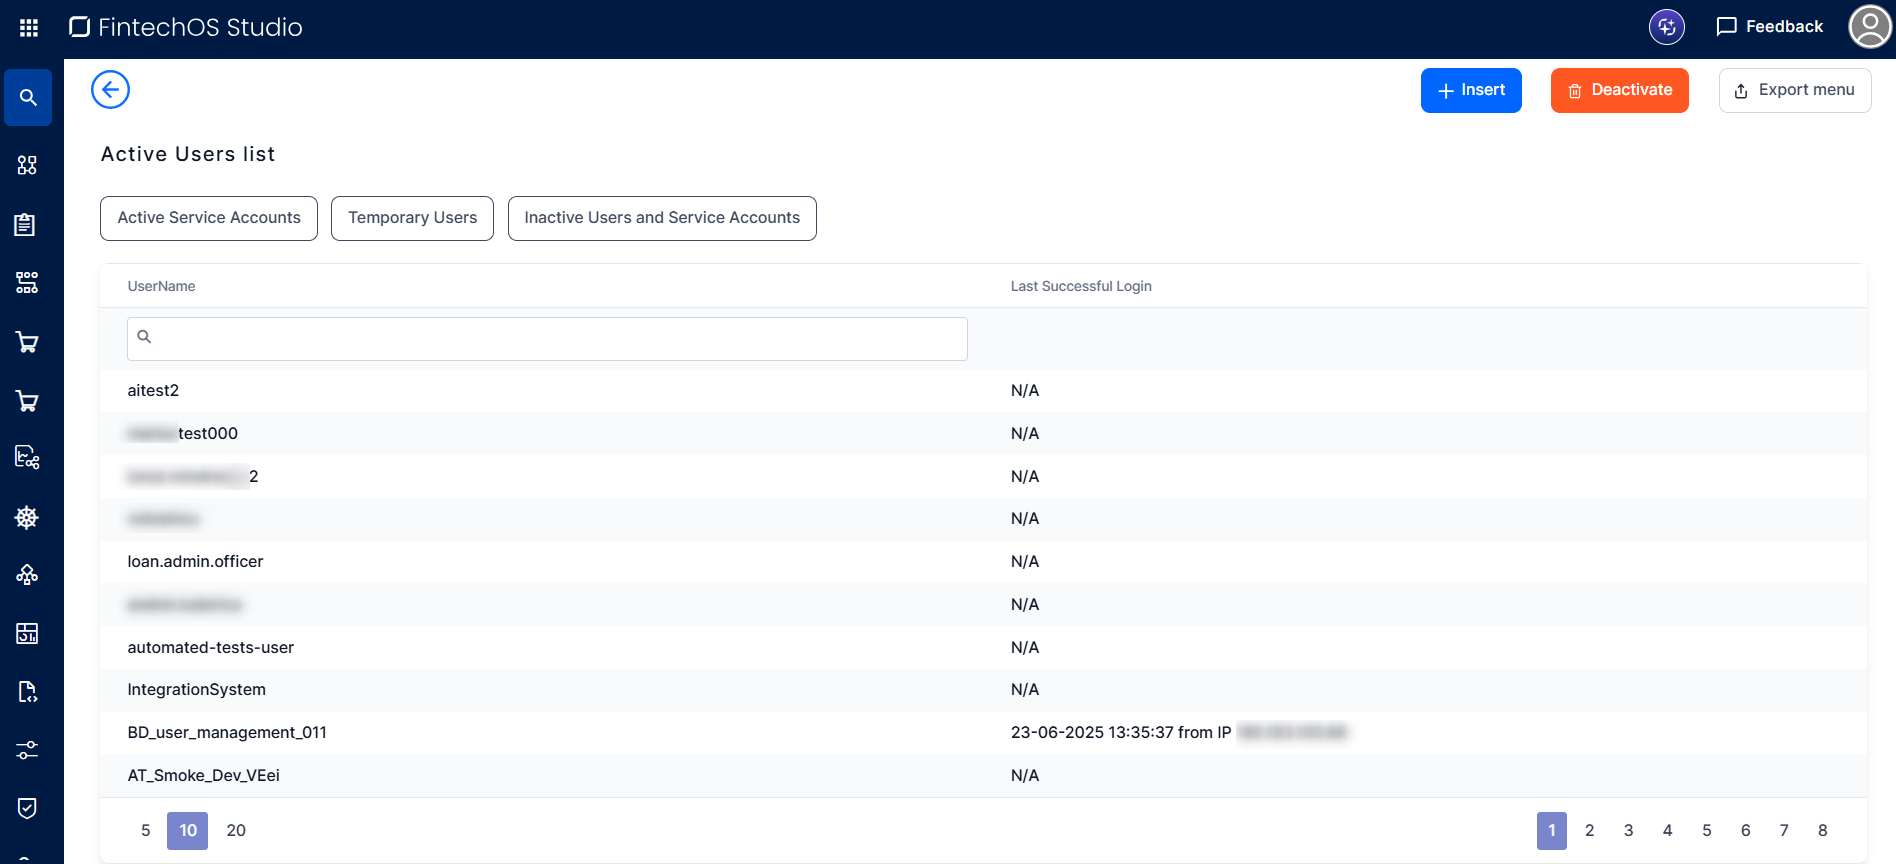This screenshot has width=1896, height=864.
Task: Go back using the circled arrow icon
Action: coord(110,90)
